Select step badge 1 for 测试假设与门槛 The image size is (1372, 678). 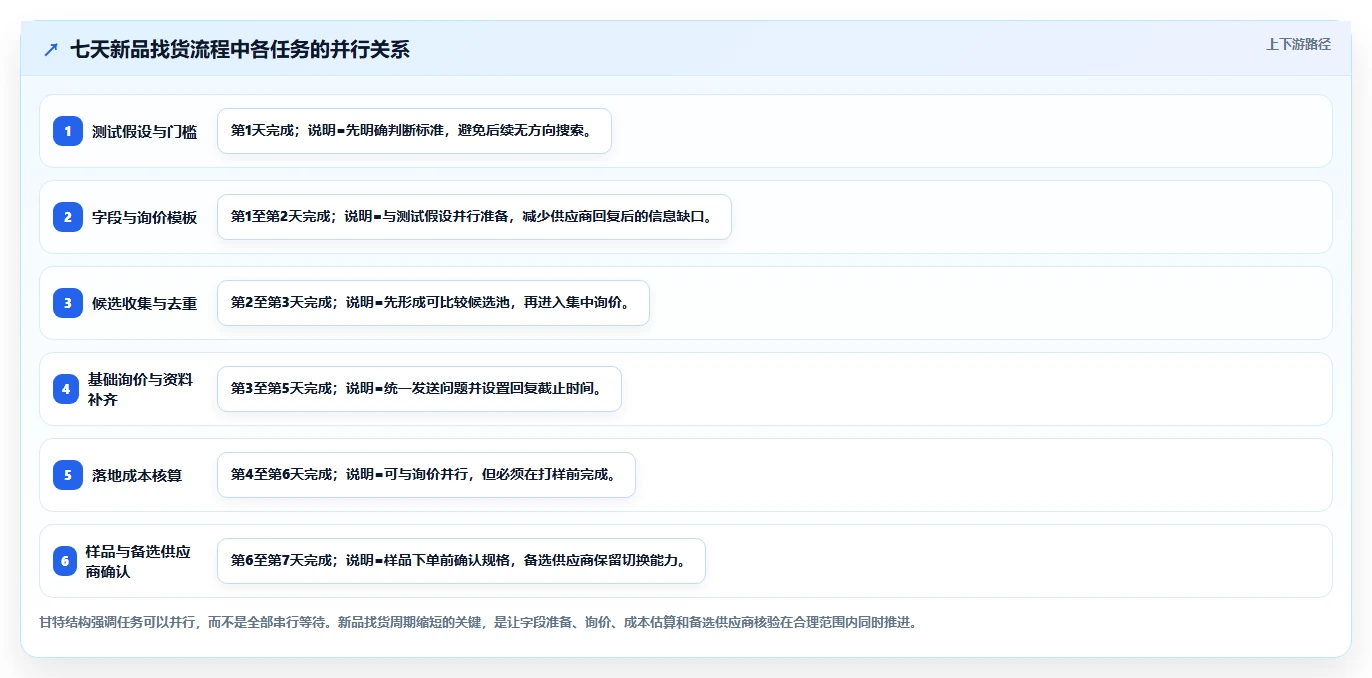click(68, 131)
